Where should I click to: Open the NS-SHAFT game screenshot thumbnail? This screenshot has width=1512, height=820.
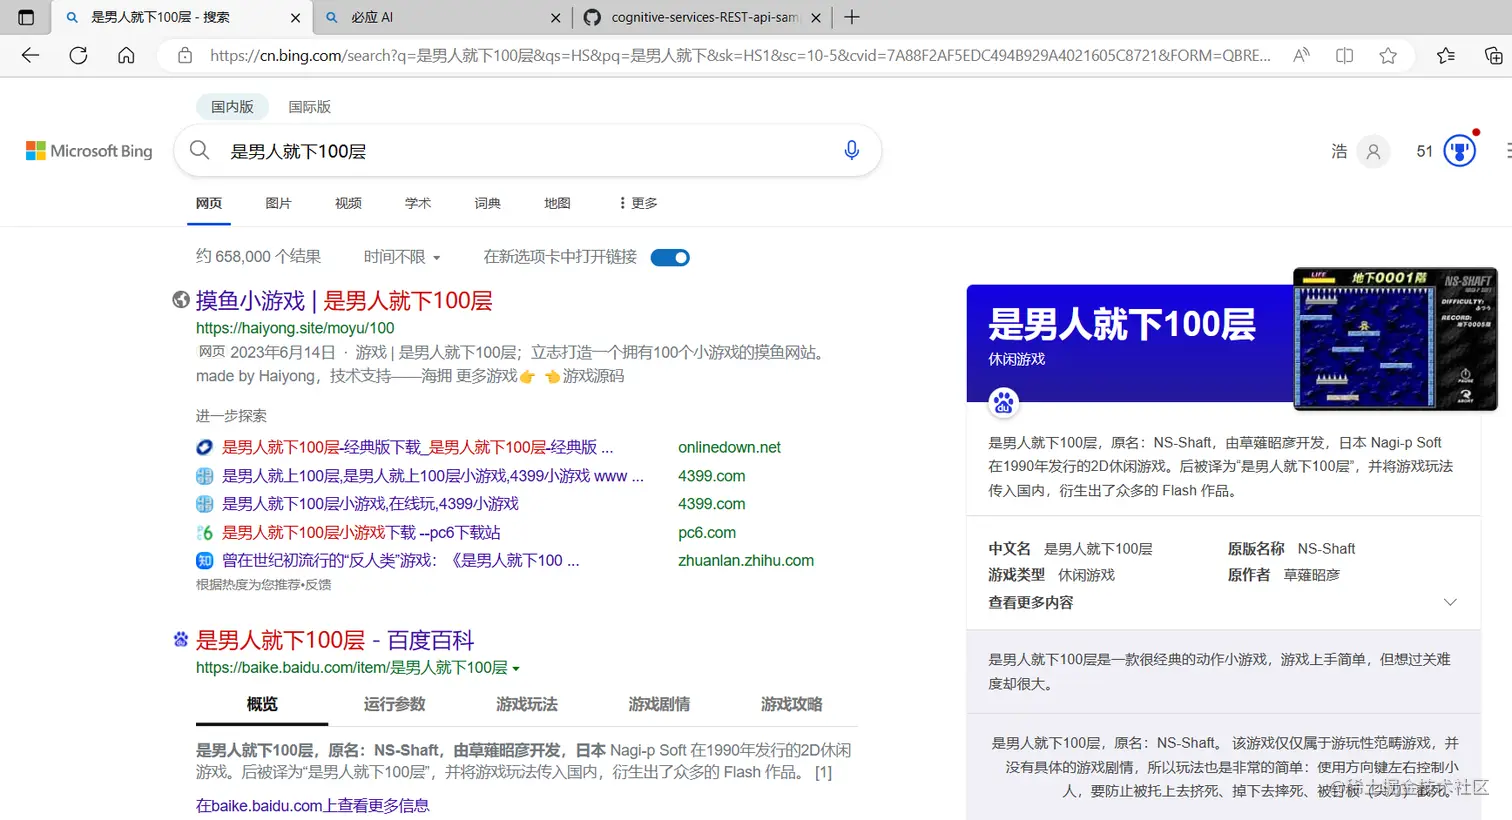click(1395, 340)
